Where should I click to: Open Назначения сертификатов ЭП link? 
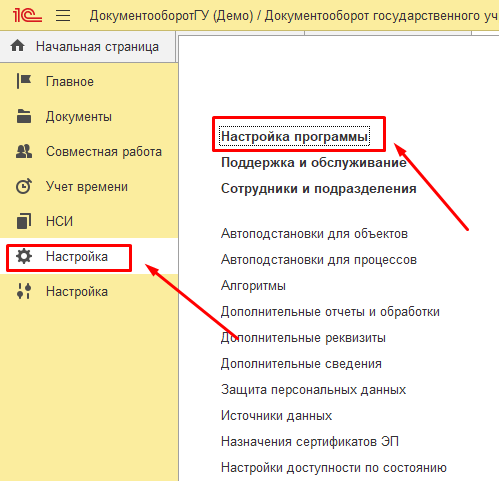pos(310,441)
